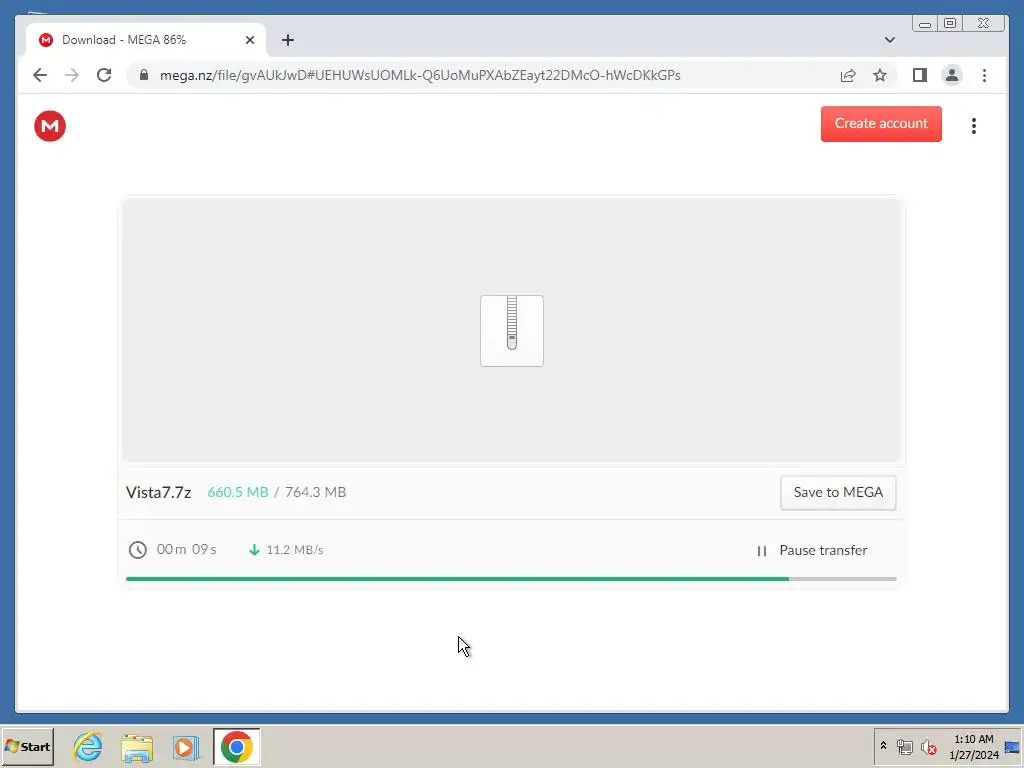
Task: Go back in browser history
Action: tap(40, 75)
